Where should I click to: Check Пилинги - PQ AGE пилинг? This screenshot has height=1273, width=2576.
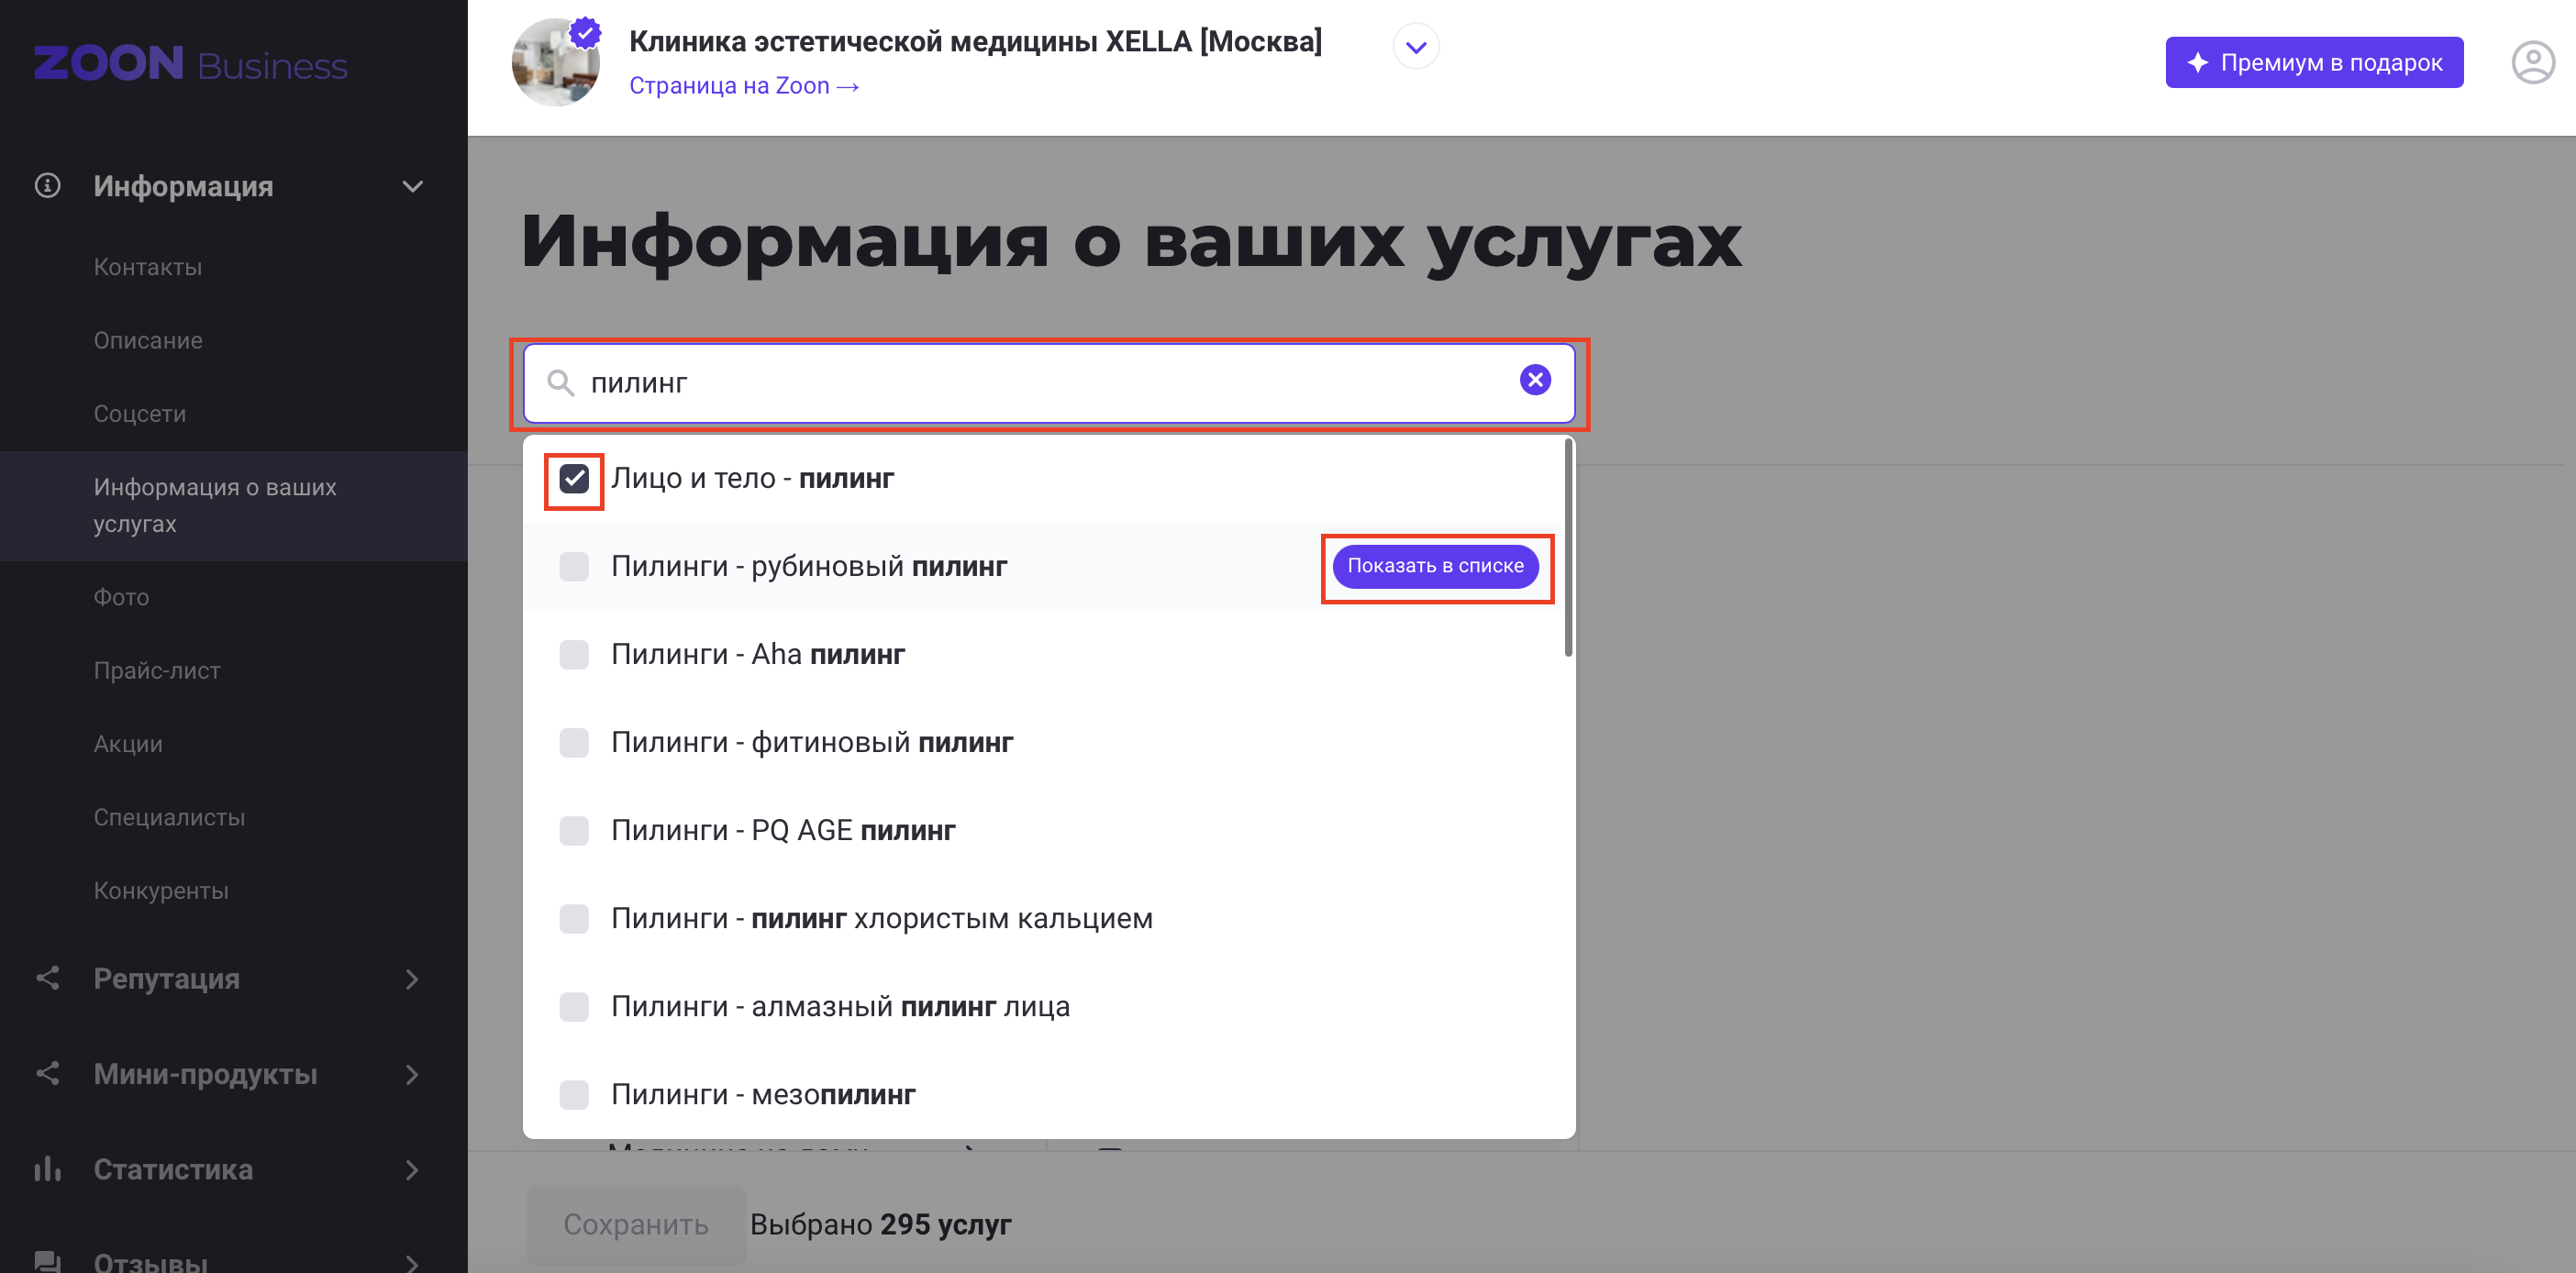coord(574,831)
